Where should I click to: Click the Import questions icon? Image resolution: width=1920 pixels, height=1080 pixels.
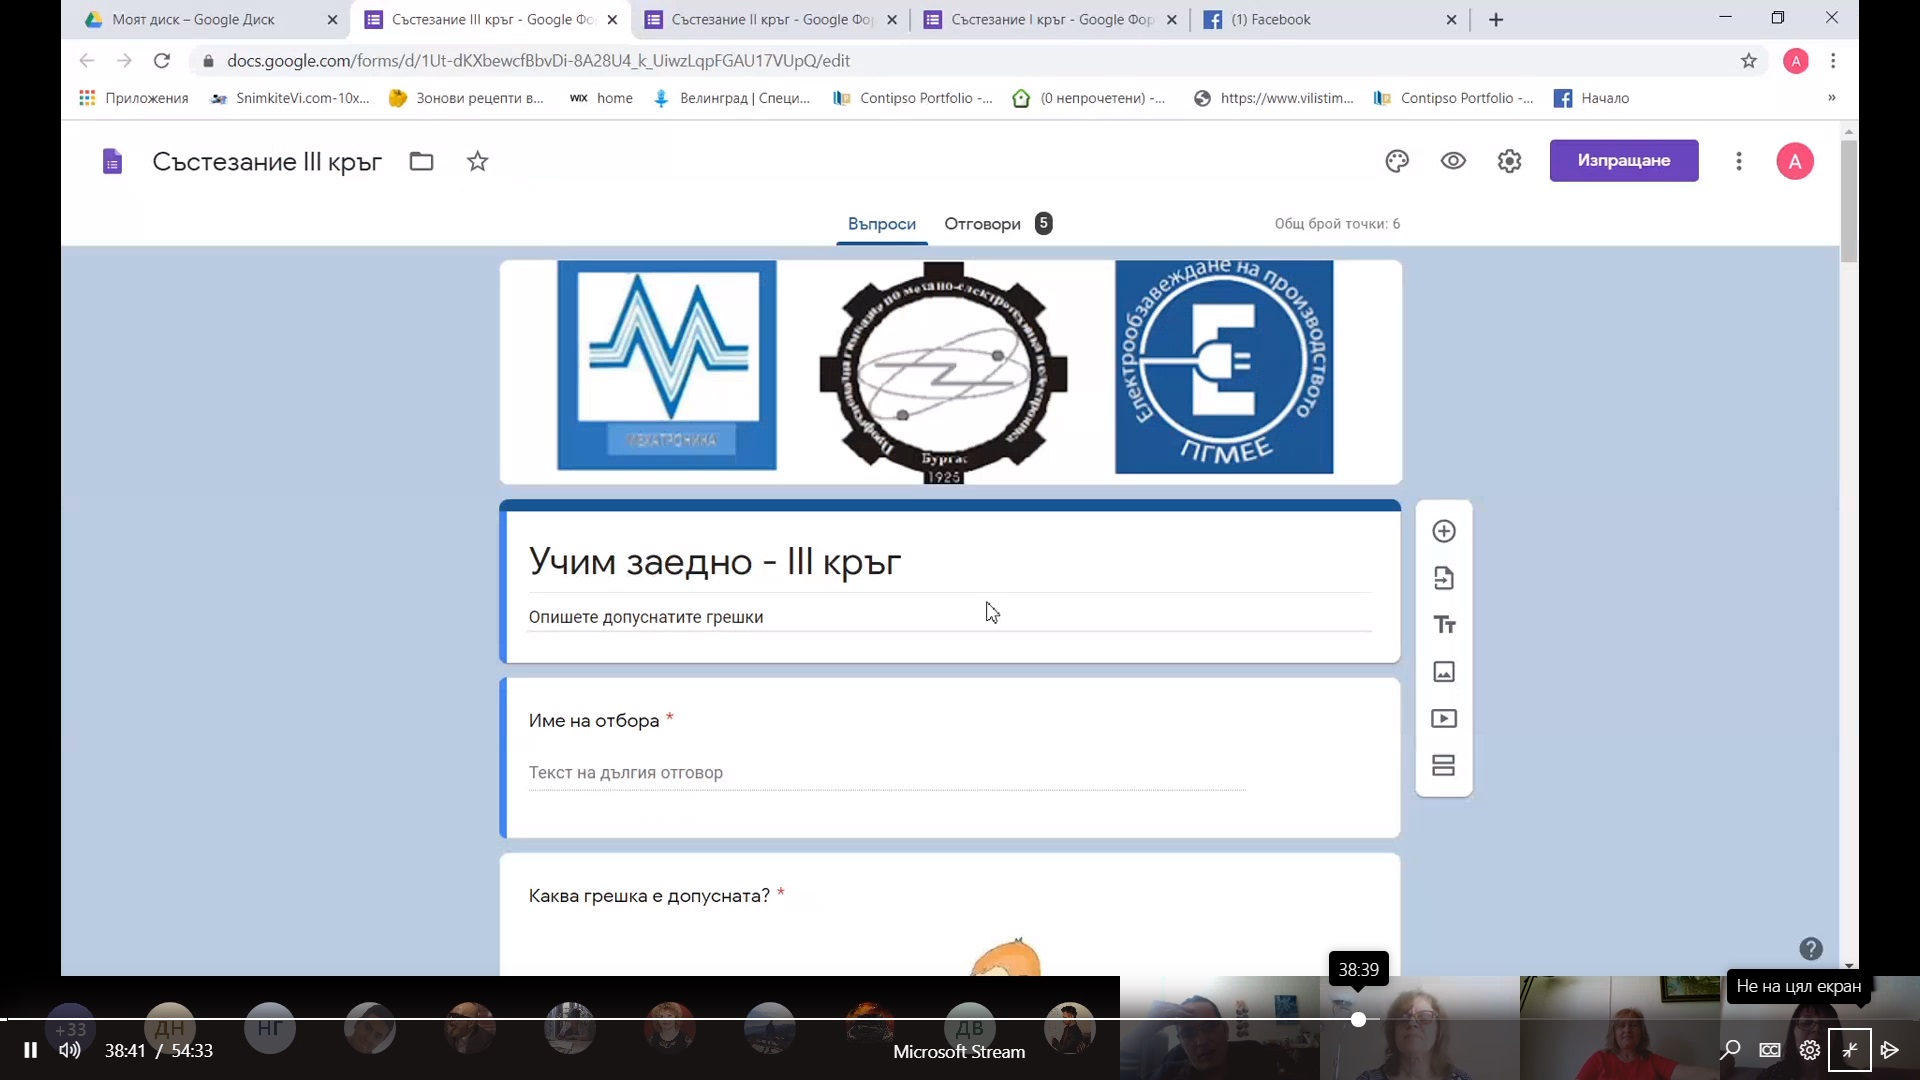click(1443, 578)
